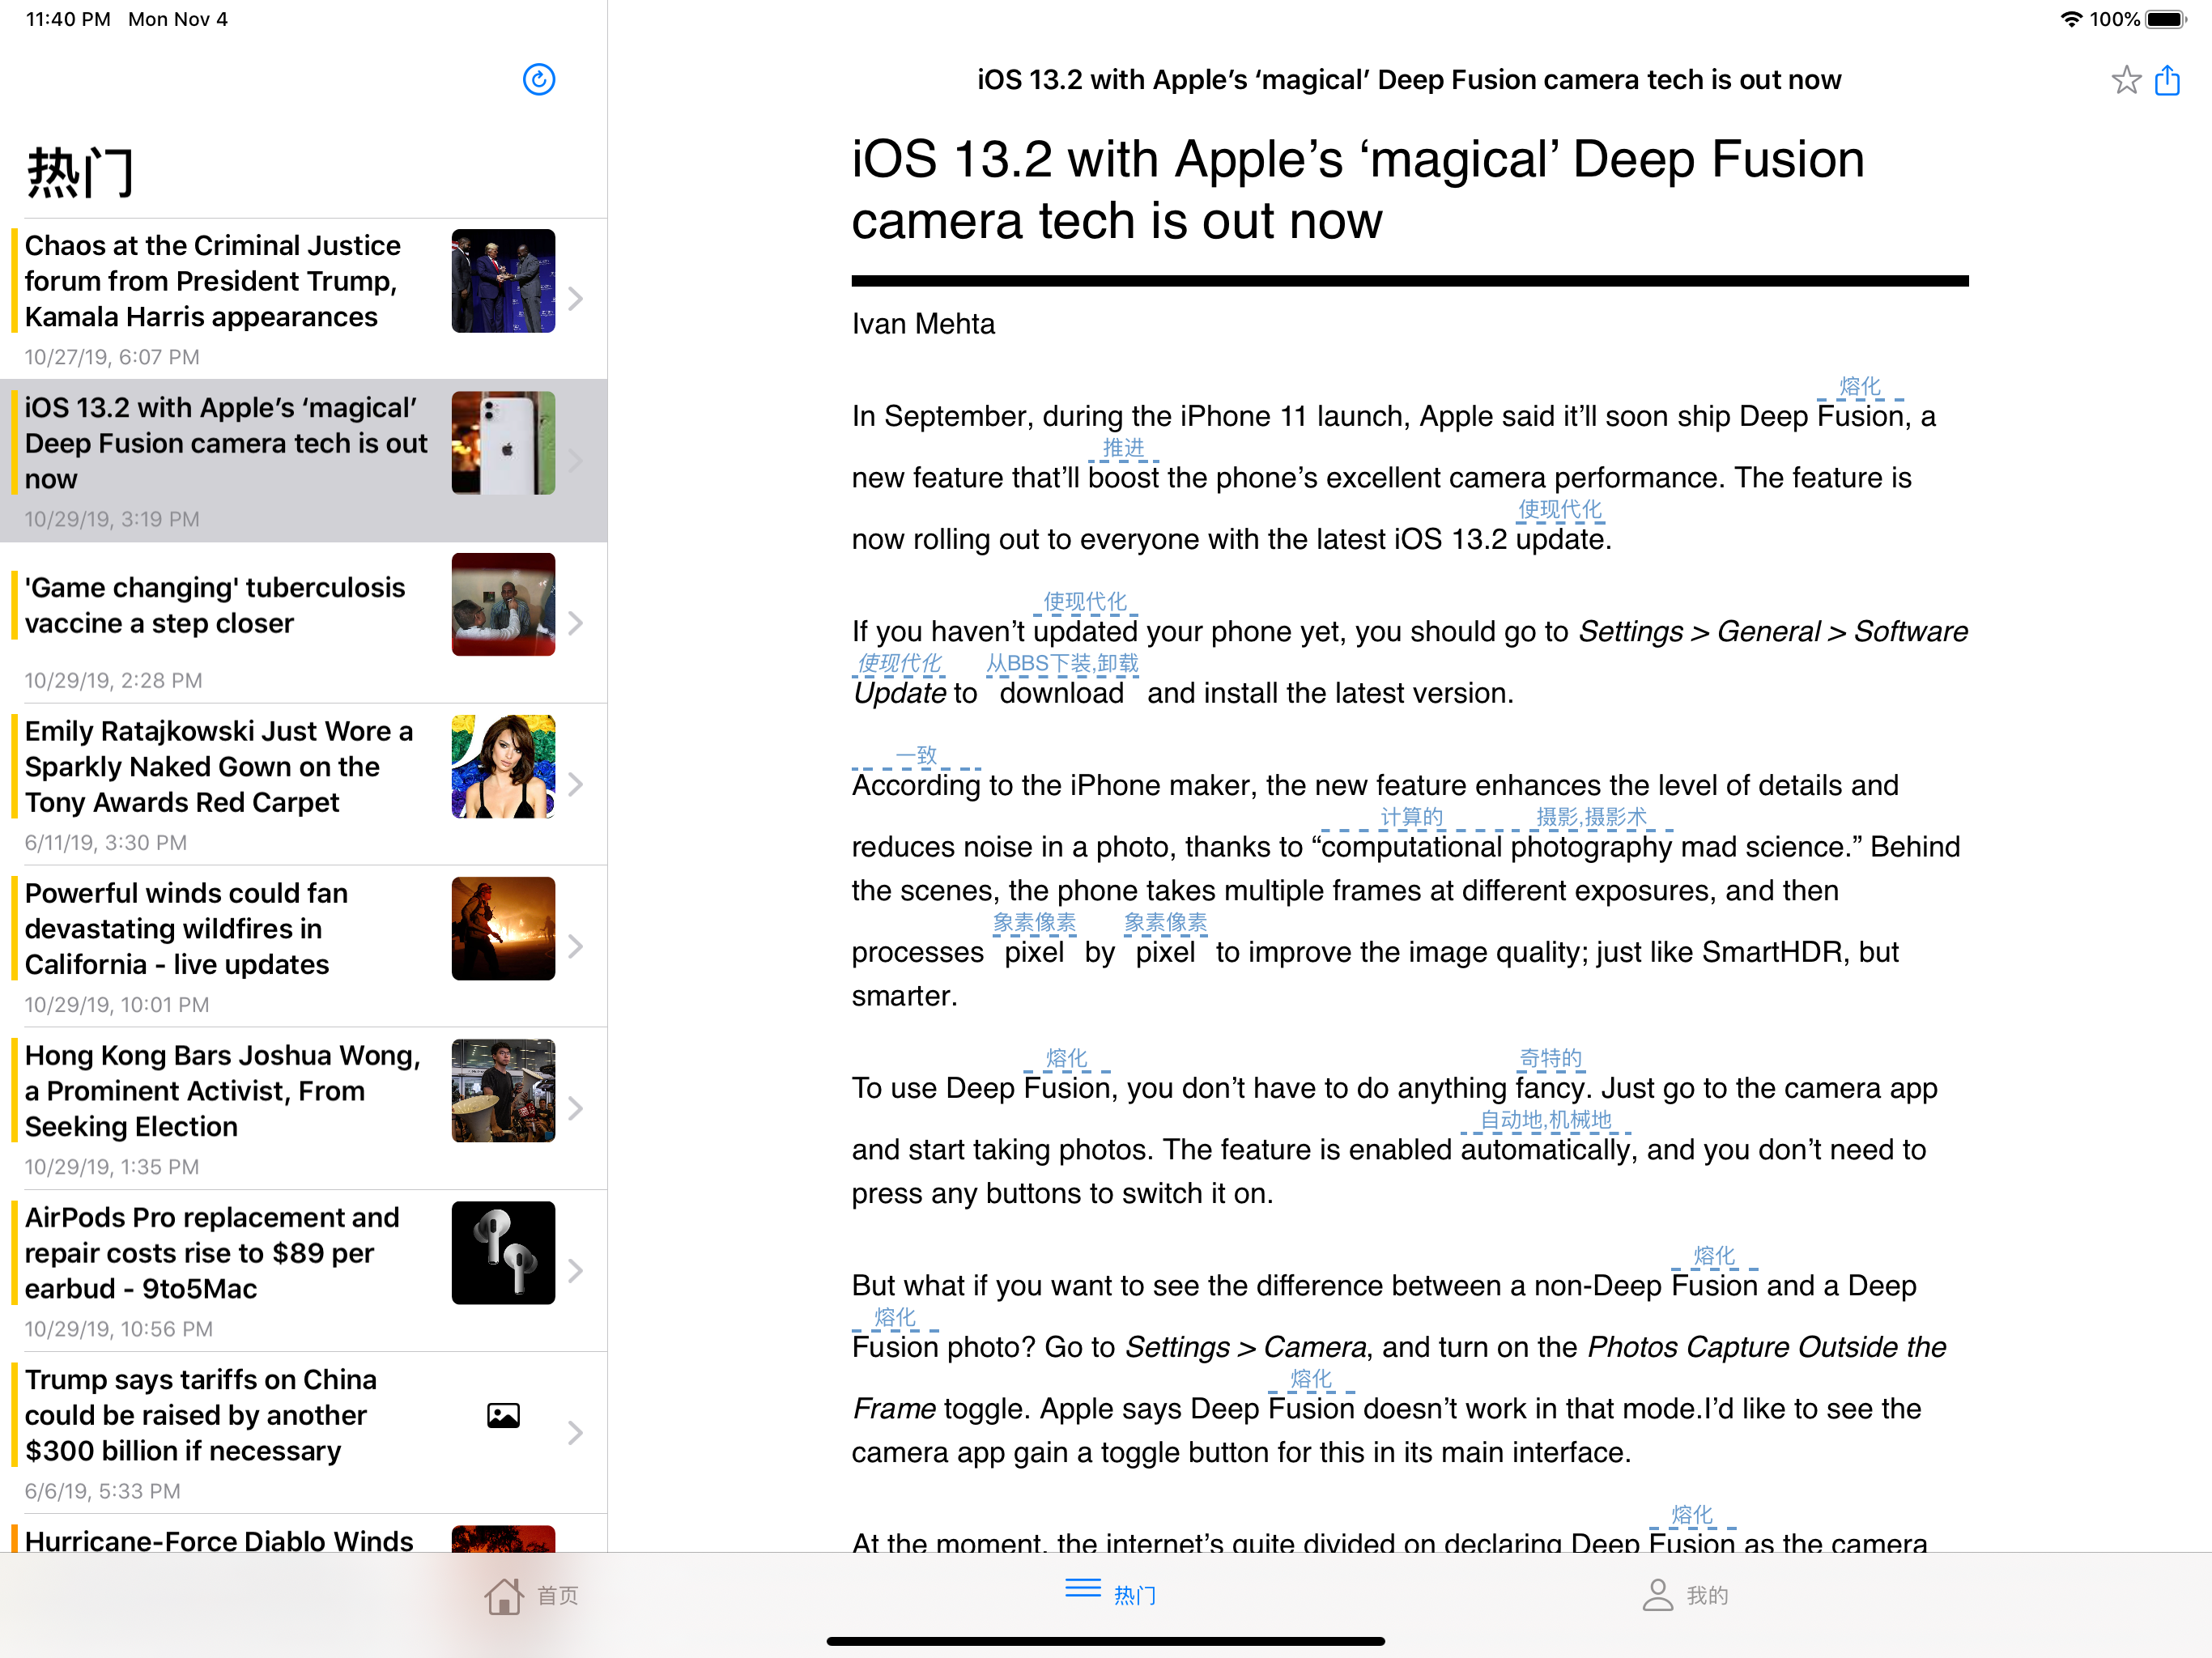Open 'Powerful winds could fan devastating wildfires' headline
Image resolution: width=2212 pixels, height=1658 pixels.
tap(187, 929)
